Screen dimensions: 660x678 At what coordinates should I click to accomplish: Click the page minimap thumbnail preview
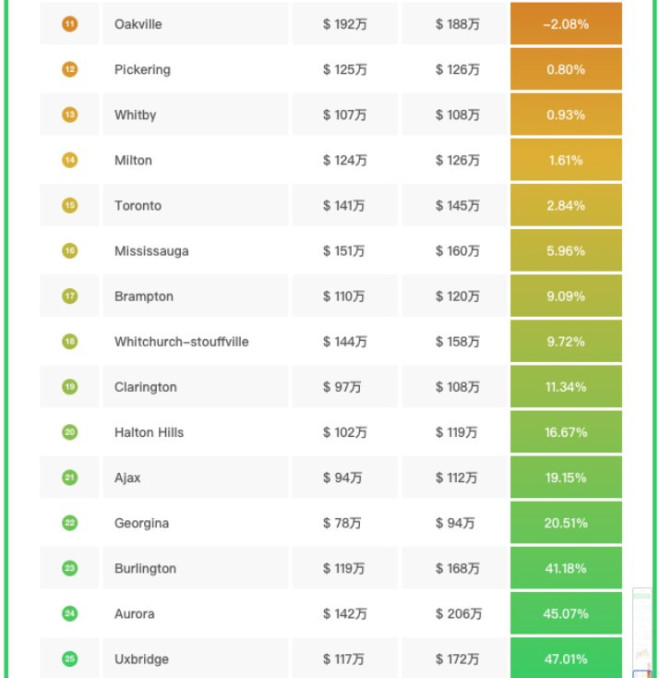click(642, 634)
